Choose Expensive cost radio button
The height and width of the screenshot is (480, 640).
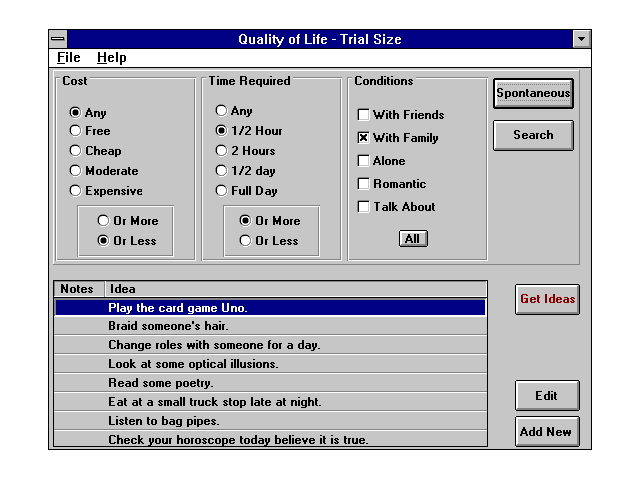[75, 191]
